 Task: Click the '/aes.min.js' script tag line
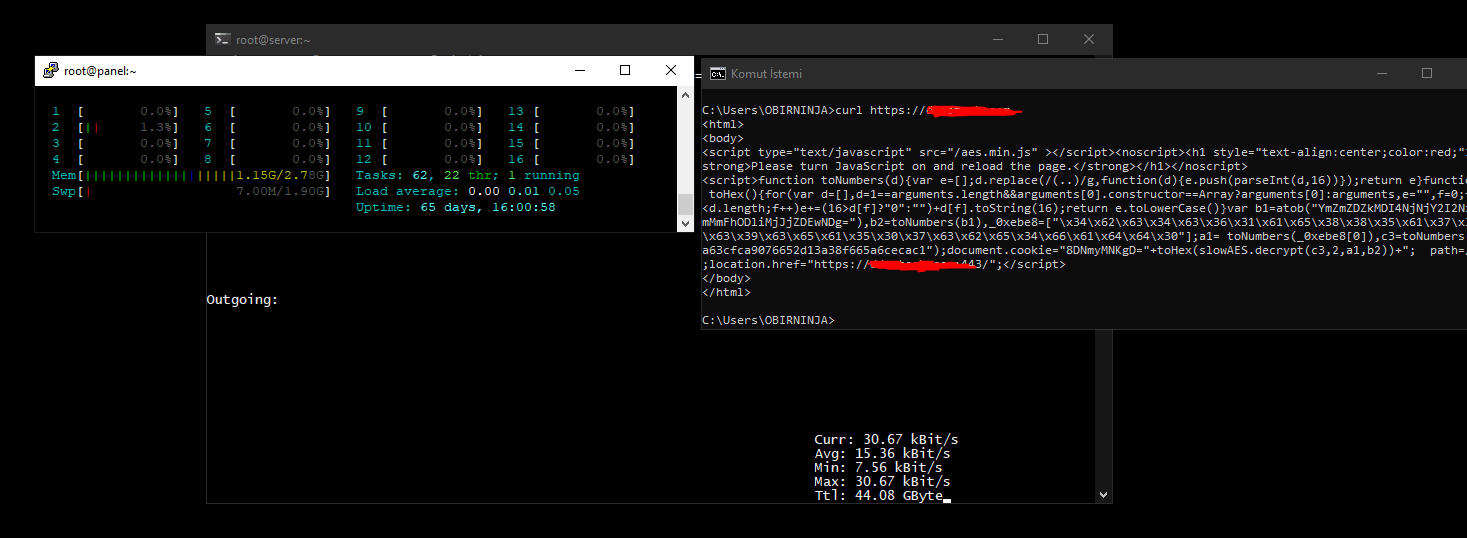tap(1084, 152)
